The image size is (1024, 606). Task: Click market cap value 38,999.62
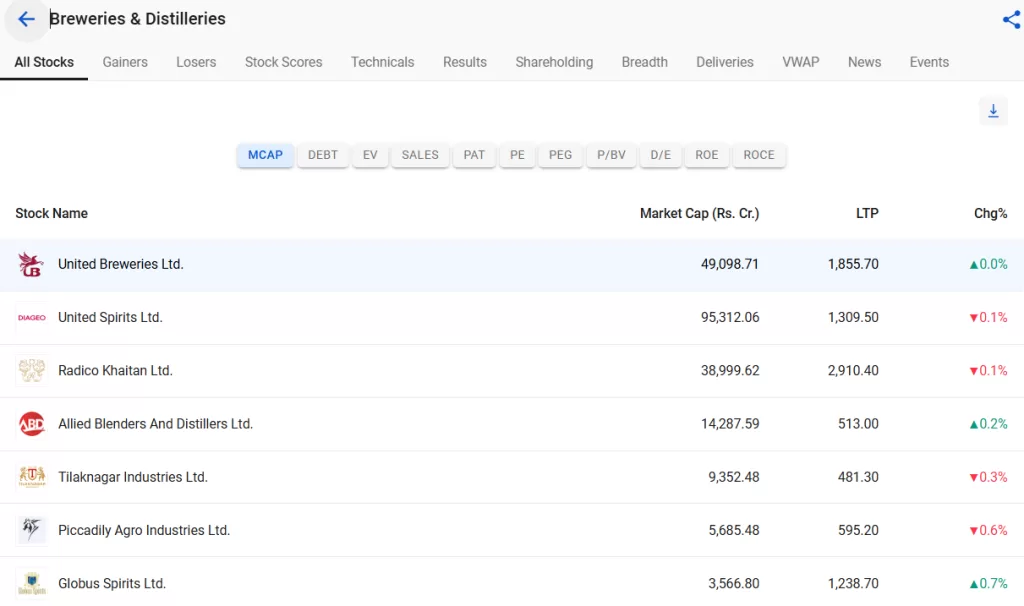[x=729, y=370]
